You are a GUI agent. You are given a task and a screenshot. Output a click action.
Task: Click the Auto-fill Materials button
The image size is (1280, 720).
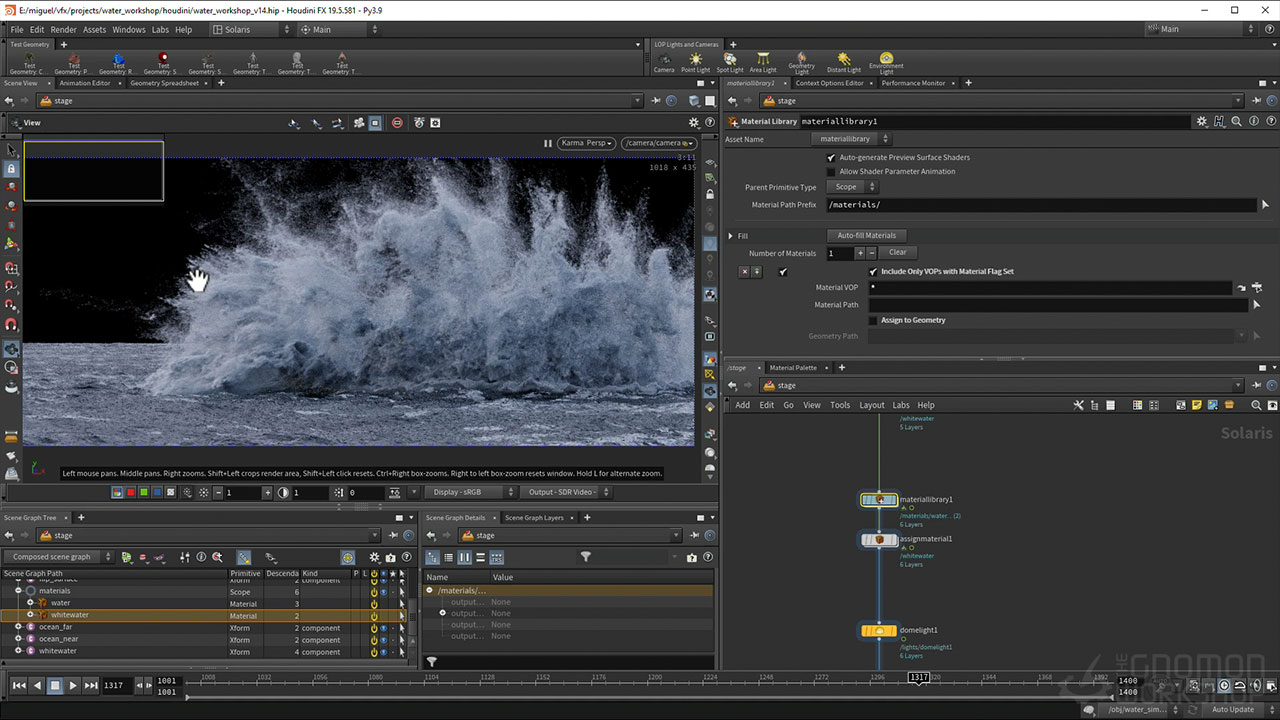coord(866,236)
